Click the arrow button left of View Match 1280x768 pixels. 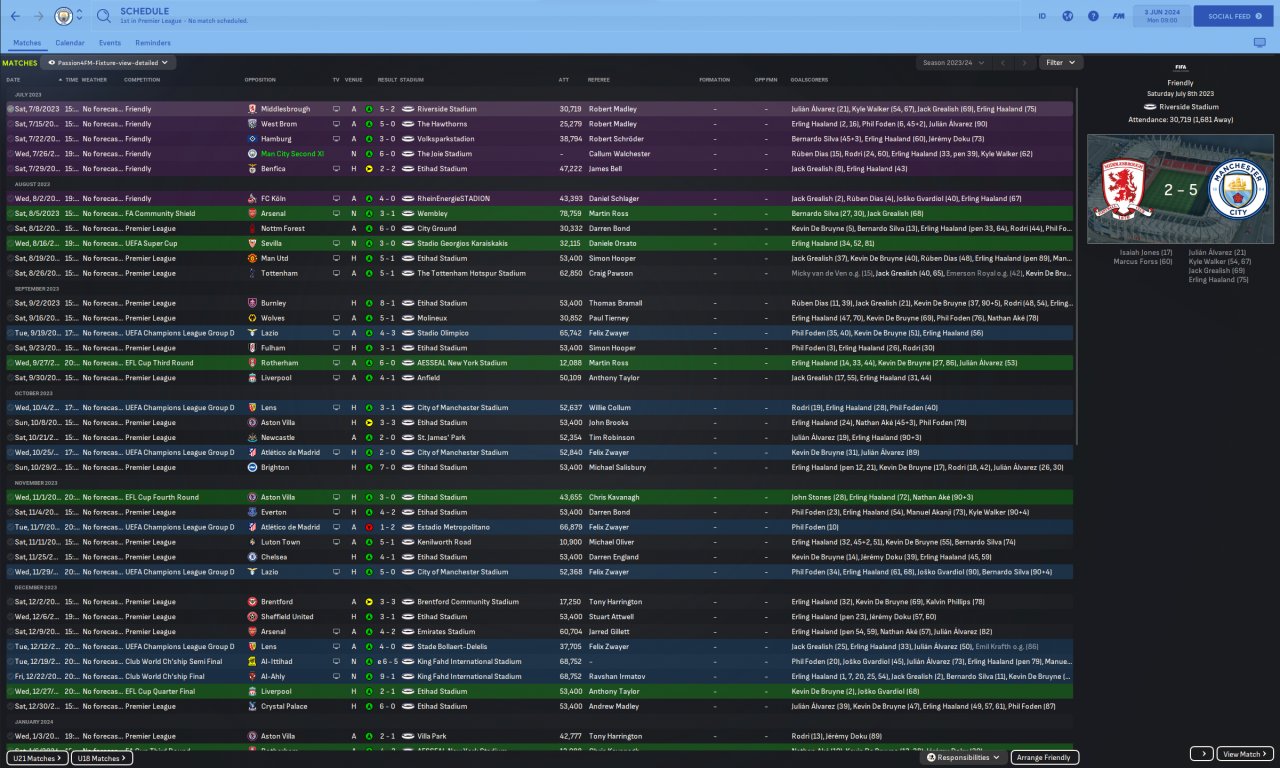pyautogui.click(x=1202, y=754)
